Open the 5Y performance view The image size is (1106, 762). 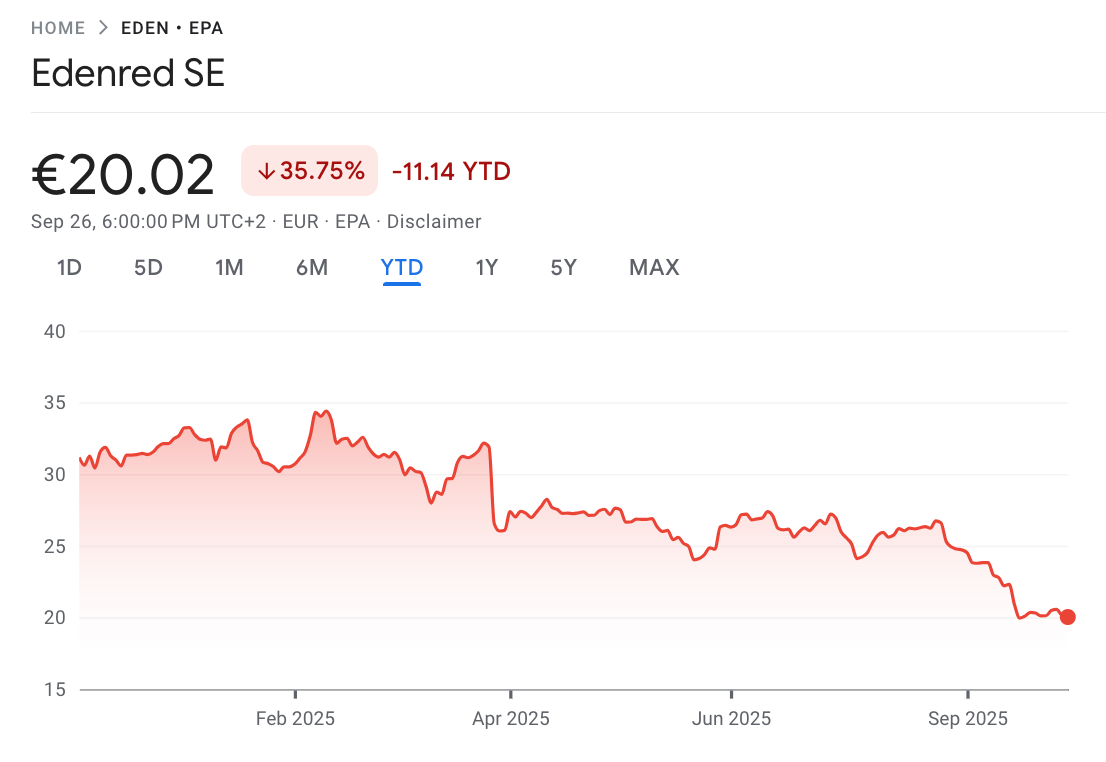point(562,267)
